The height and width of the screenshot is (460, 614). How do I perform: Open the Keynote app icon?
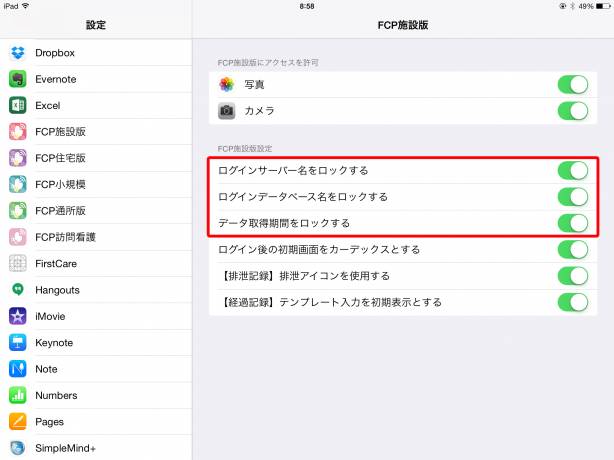[x=17, y=342]
